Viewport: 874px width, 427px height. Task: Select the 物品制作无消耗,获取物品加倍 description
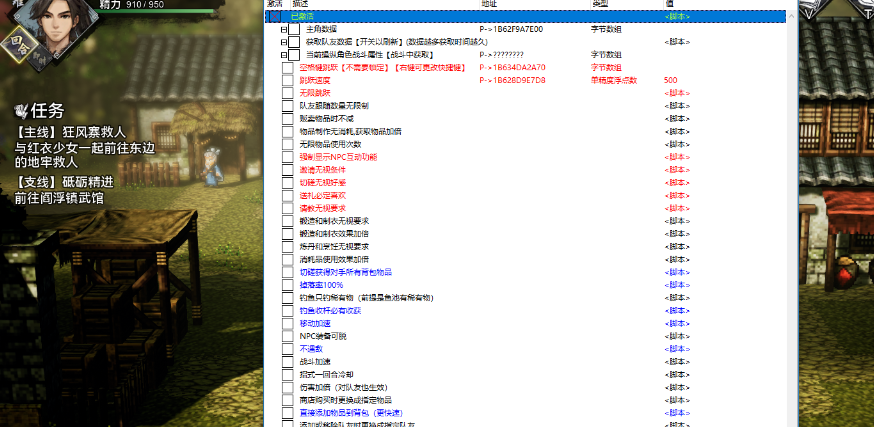350,132
